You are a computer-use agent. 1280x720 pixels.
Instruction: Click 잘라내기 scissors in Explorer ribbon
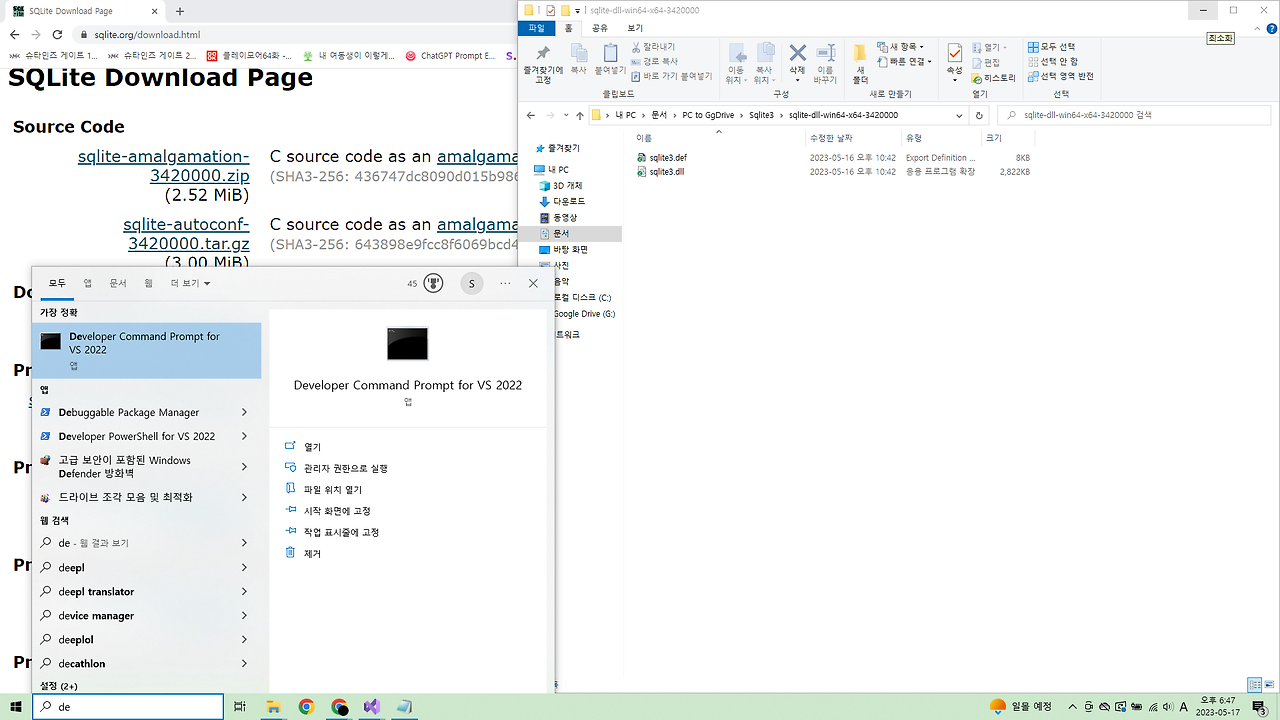654,47
